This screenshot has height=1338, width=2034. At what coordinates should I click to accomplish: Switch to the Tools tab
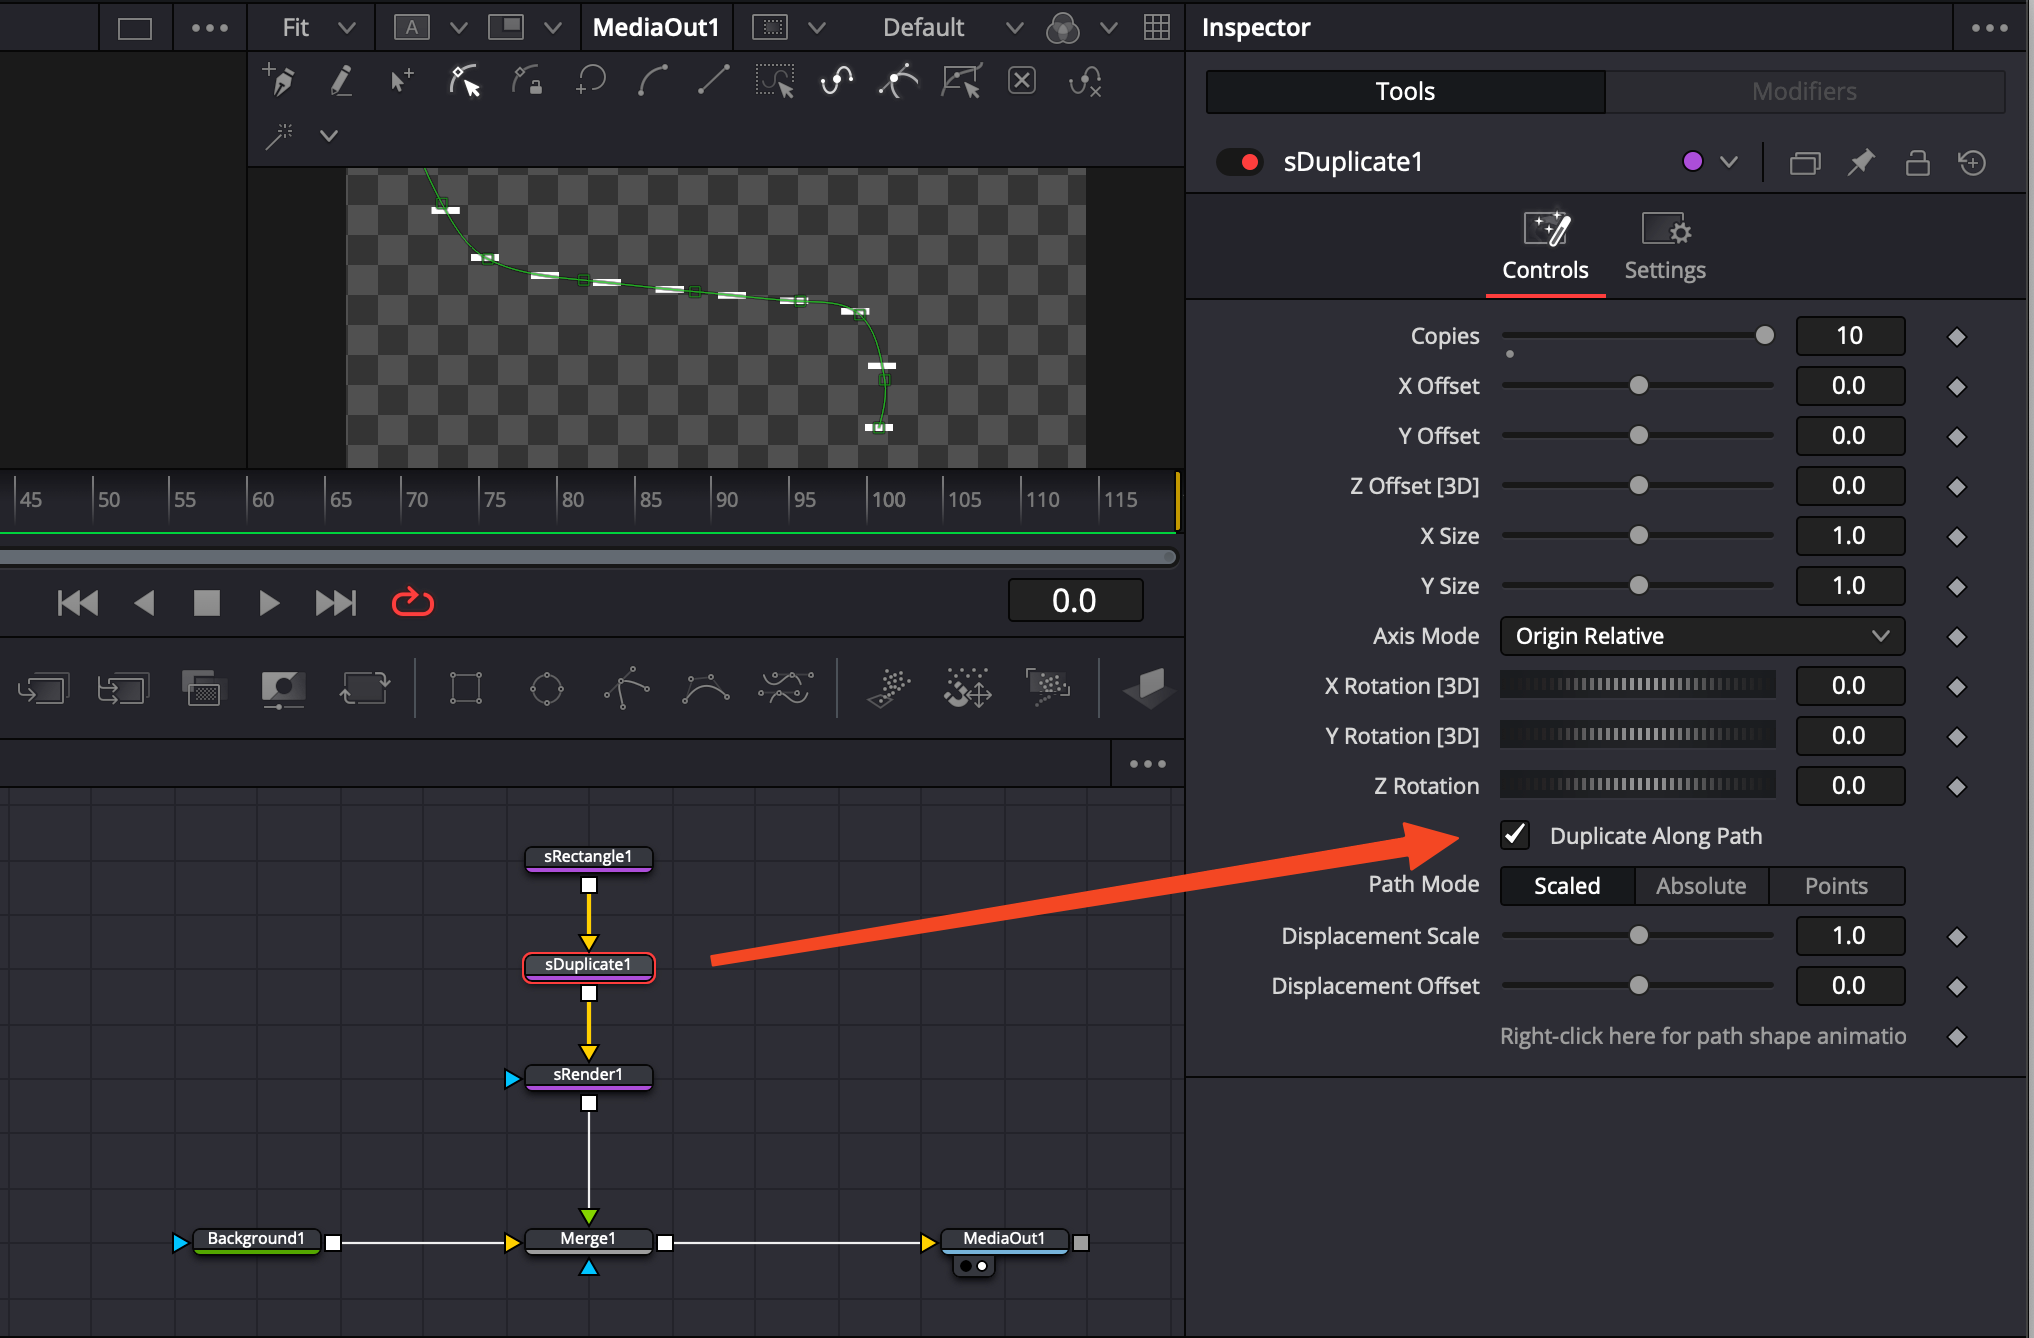click(1405, 91)
